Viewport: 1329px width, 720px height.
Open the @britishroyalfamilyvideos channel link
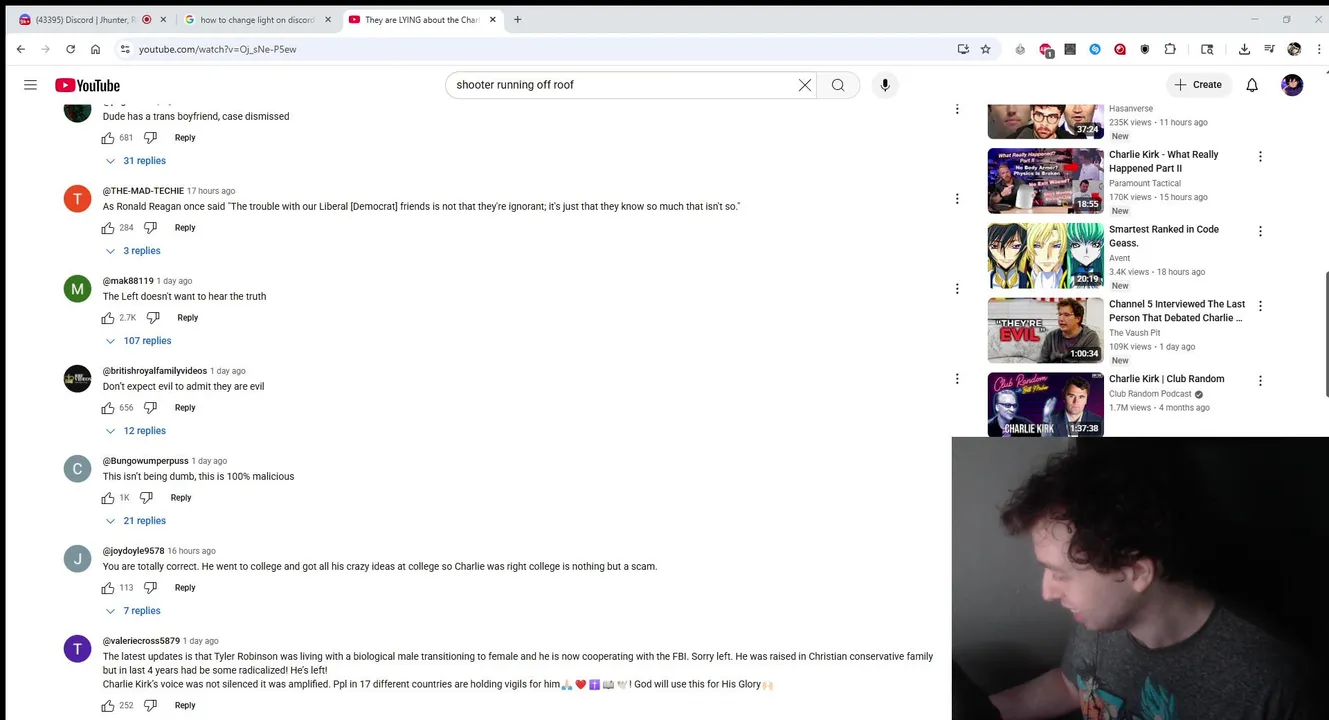click(x=155, y=371)
